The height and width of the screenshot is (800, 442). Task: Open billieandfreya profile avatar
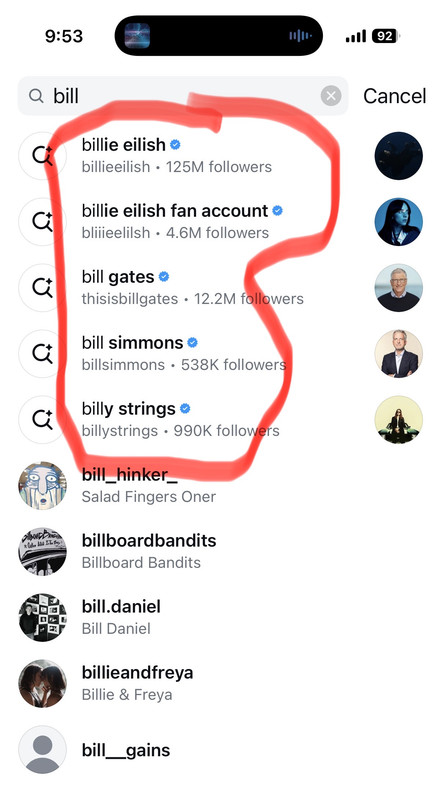42,683
